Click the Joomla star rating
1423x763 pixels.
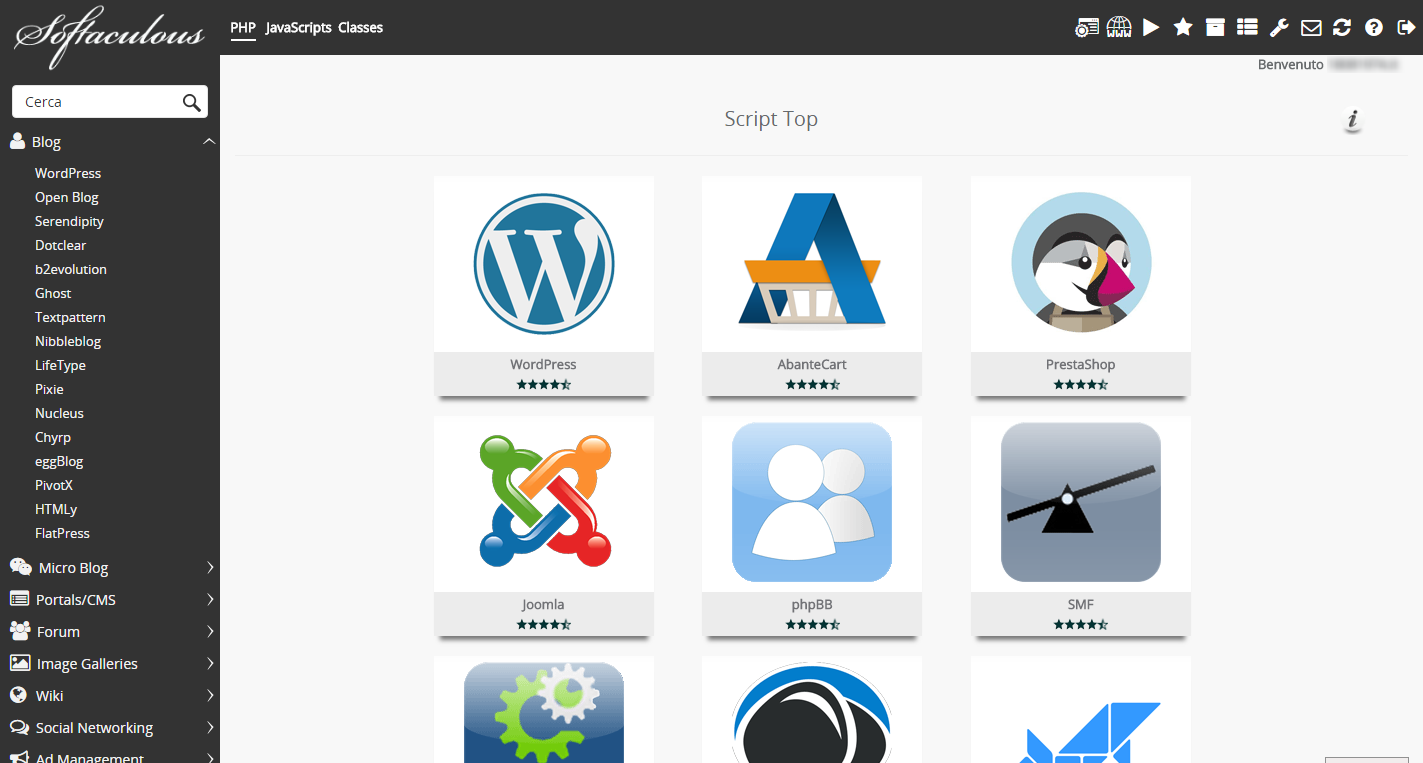[x=544, y=624]
